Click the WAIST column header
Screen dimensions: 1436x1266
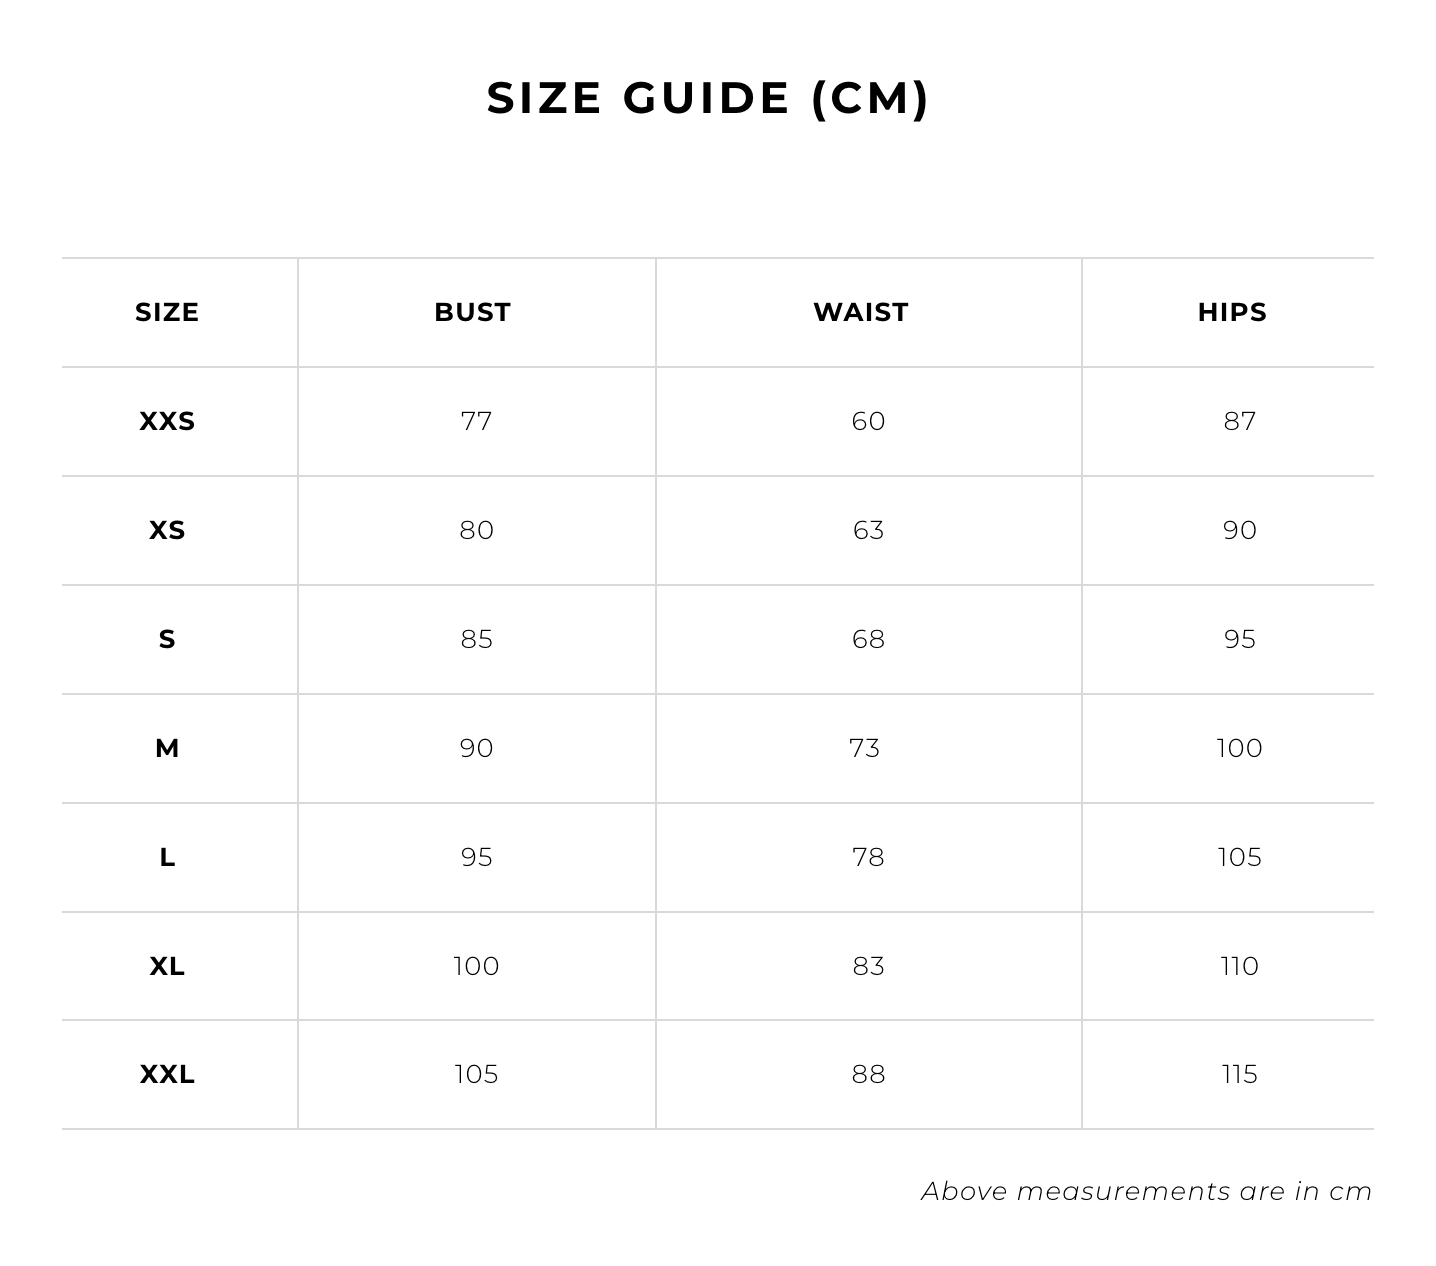point(860,312)
